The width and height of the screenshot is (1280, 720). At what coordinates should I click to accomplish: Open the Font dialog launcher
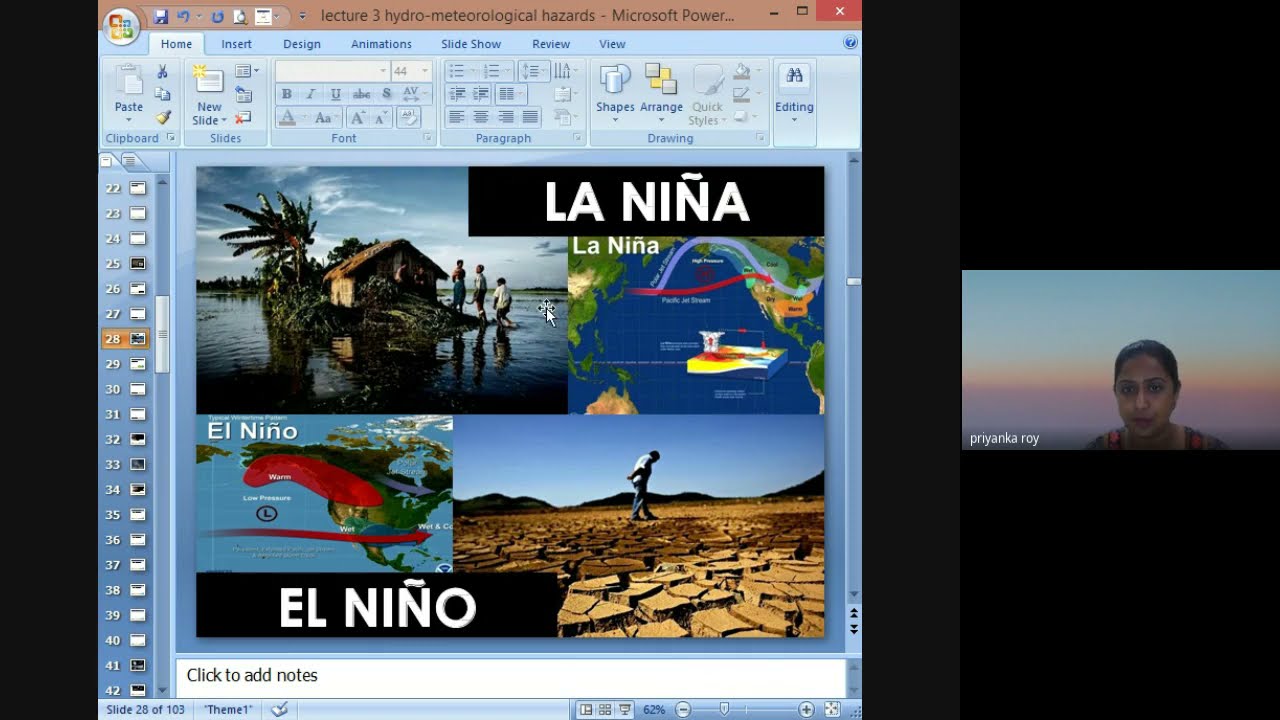click(x=428, y=138)
